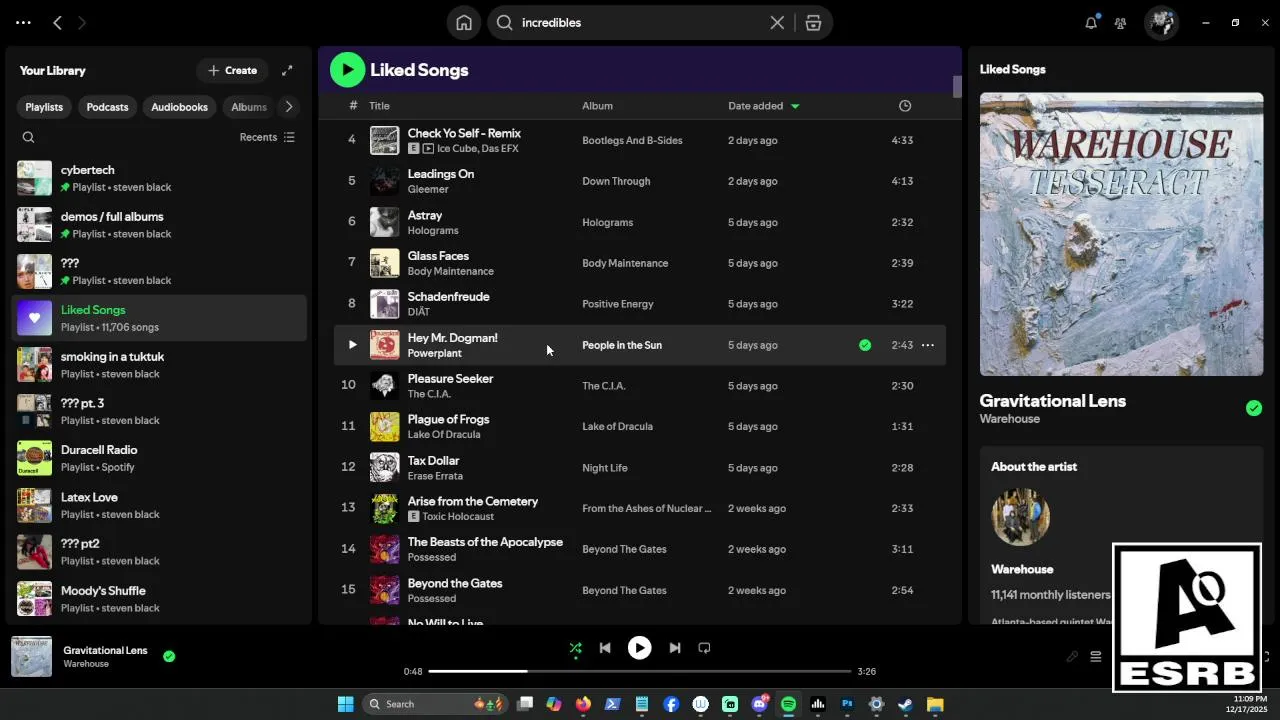Open the Browse icon beside search
The image size is (1280, 720).
click(x=813, y=23)
